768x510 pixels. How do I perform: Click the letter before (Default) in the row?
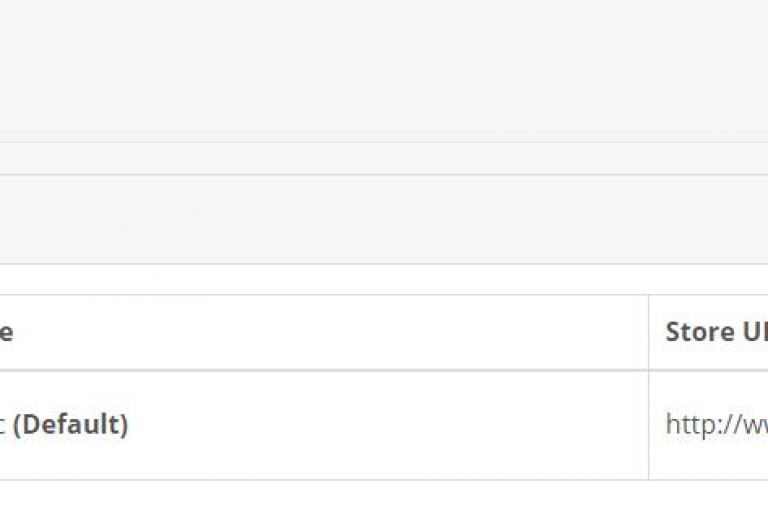(2, 425)
